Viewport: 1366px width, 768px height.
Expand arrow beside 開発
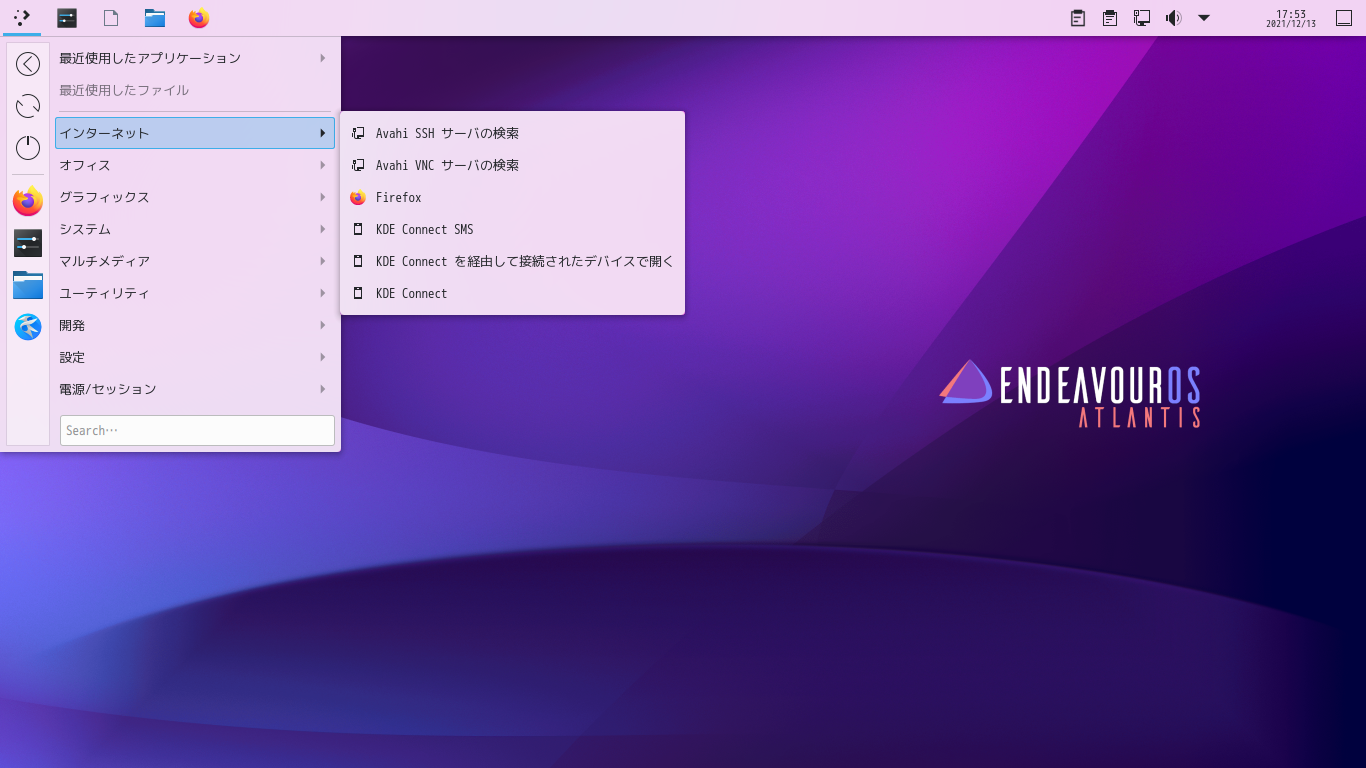pos(322,325)
